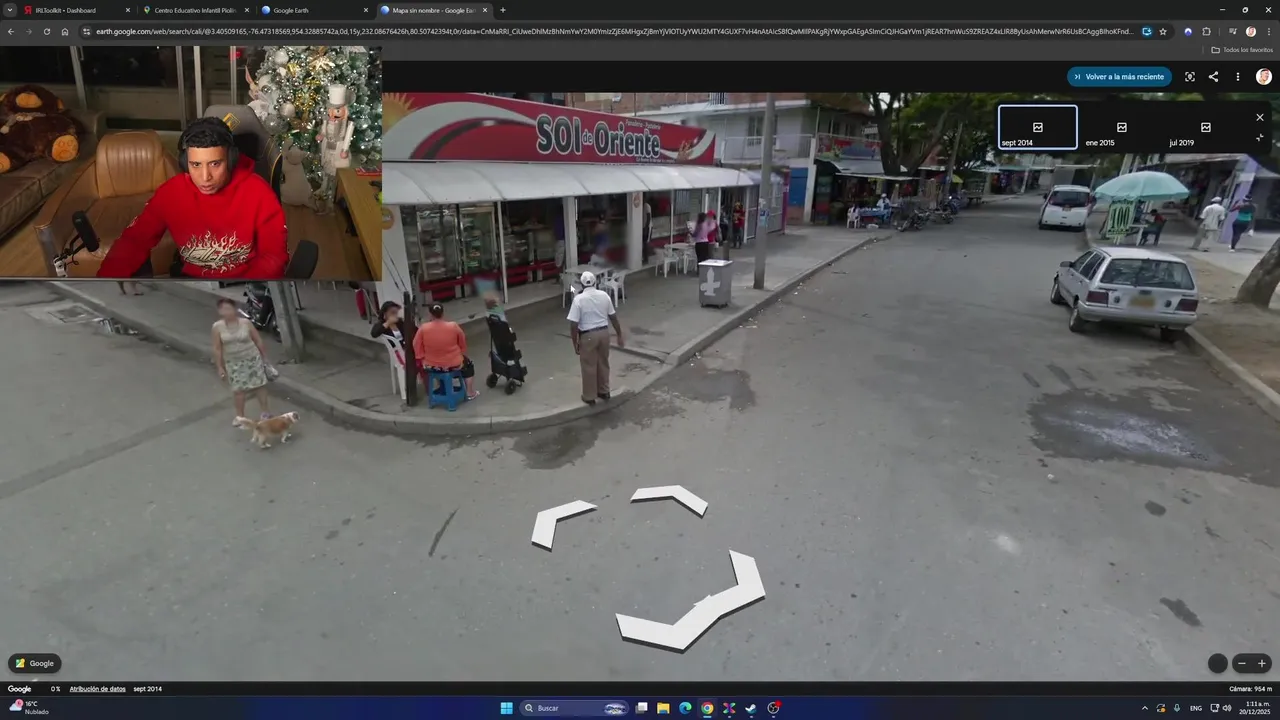View site information icon in address bar

(87, 31)
